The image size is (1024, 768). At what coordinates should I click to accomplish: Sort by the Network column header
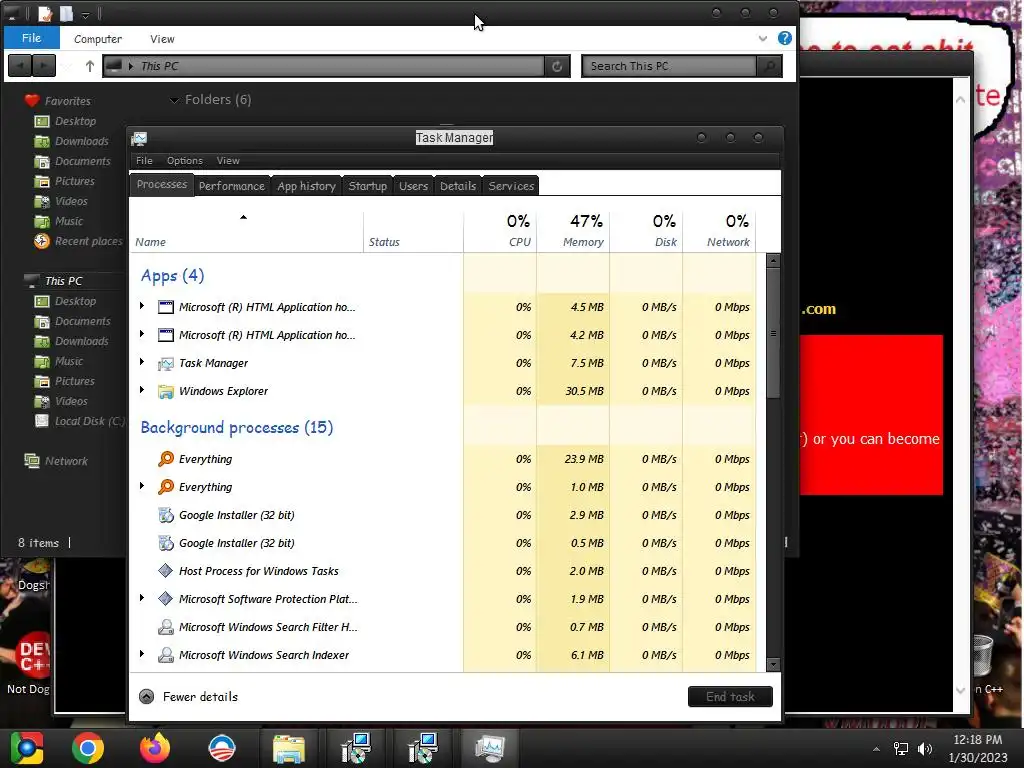(x=719, y=231)
